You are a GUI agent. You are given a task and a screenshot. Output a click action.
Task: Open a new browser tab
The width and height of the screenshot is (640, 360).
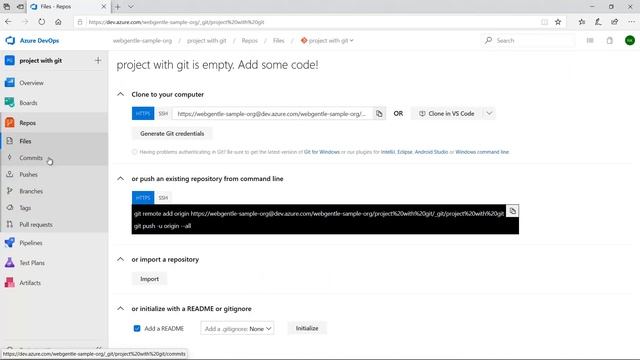pos(118,7)
